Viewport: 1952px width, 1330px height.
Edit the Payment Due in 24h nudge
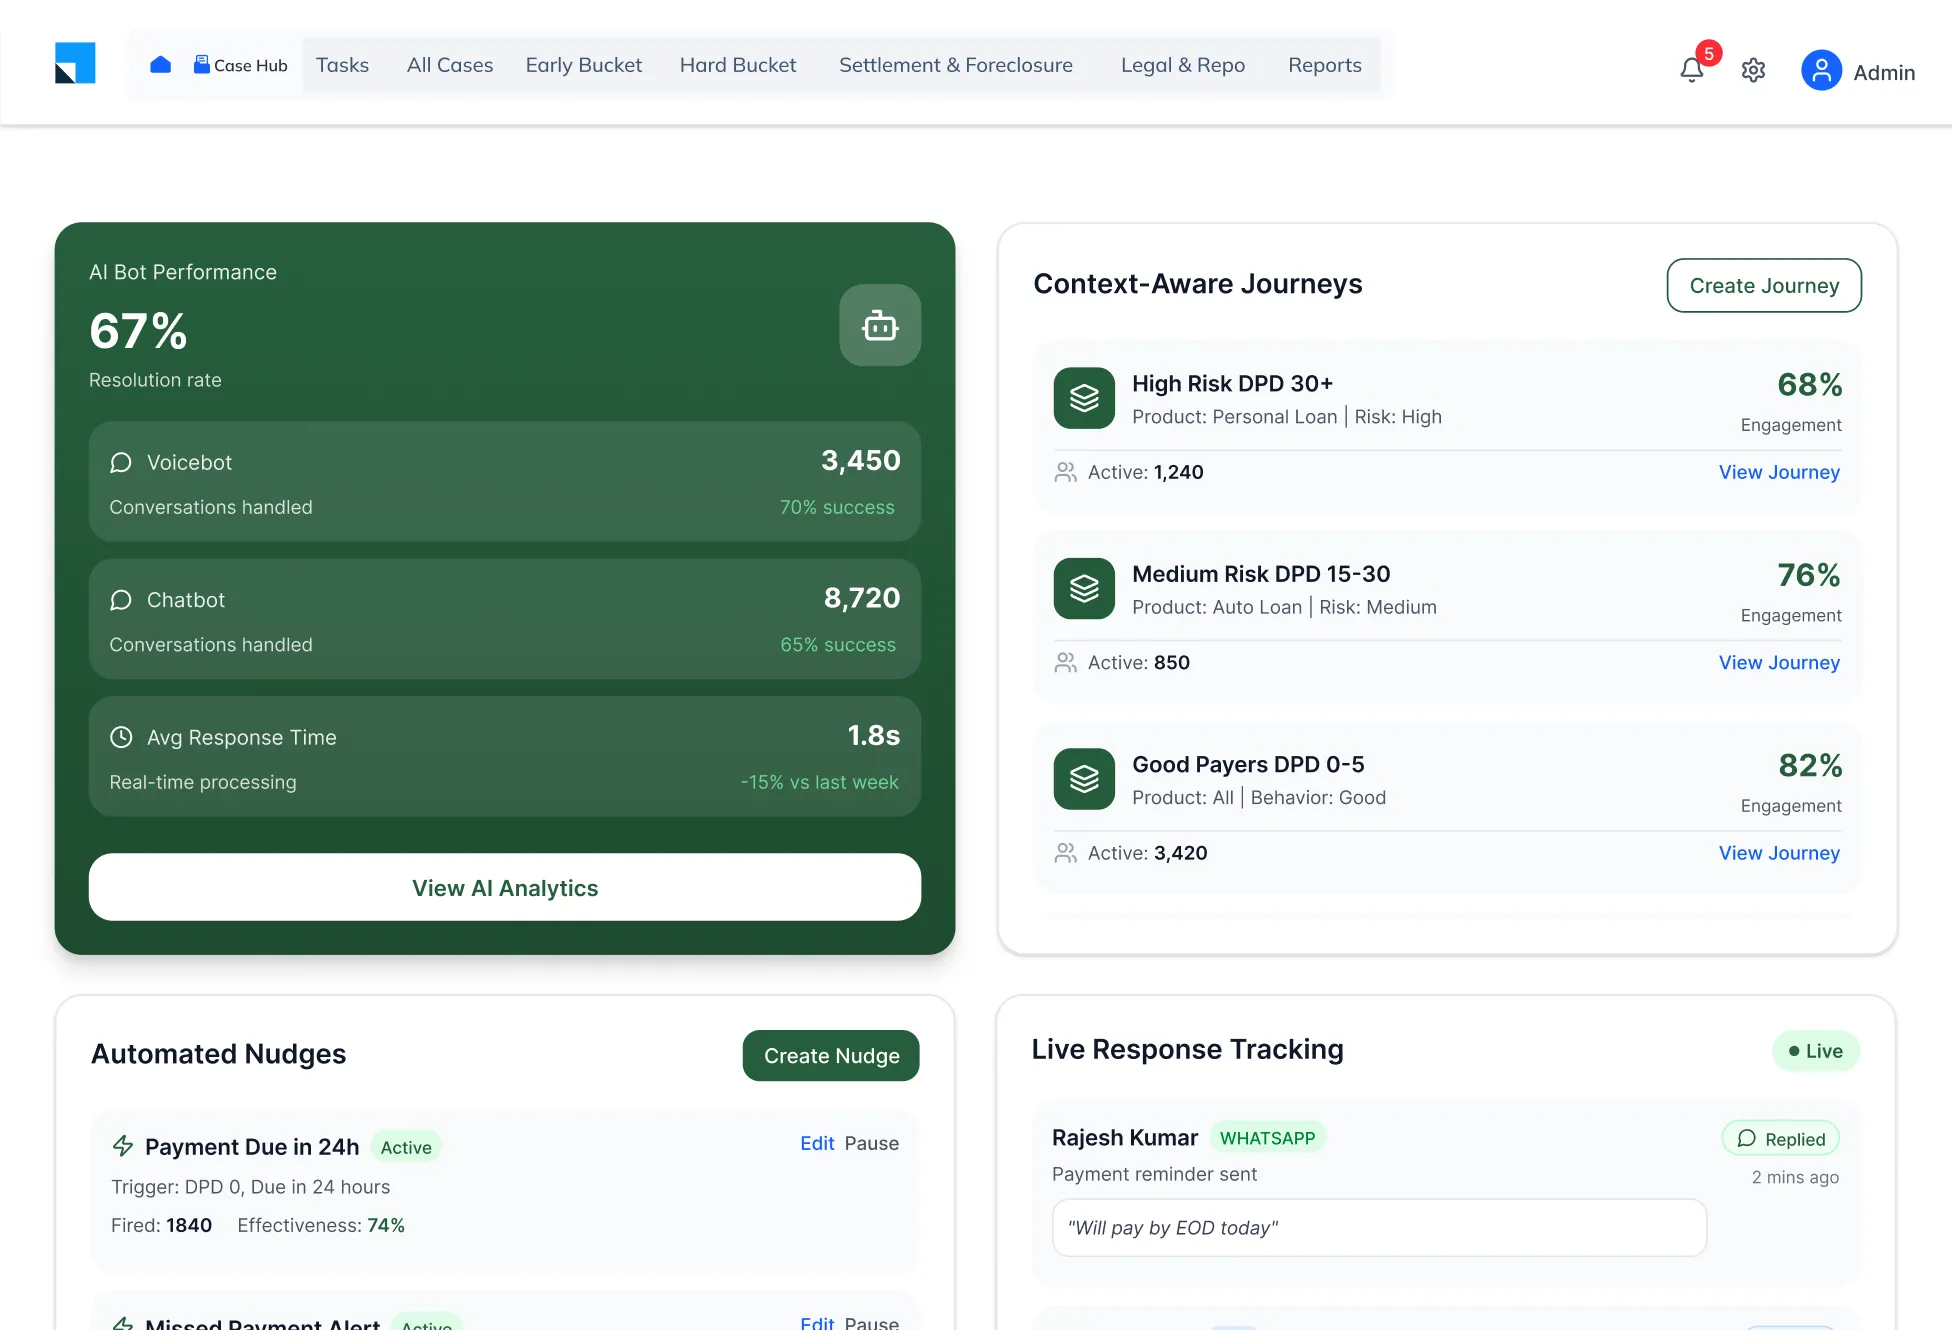[x=817, y=1143]
